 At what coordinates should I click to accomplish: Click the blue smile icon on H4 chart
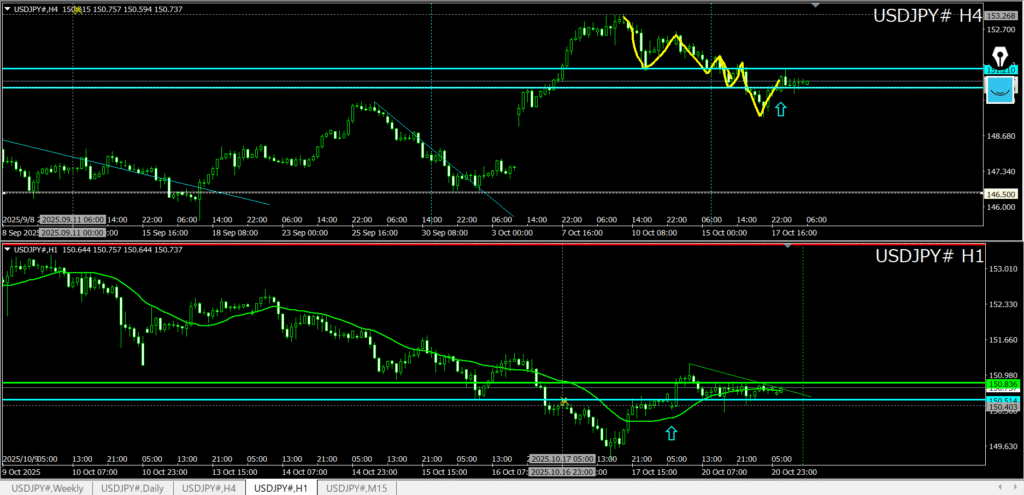pyautogui.click(x=998, y=91)
